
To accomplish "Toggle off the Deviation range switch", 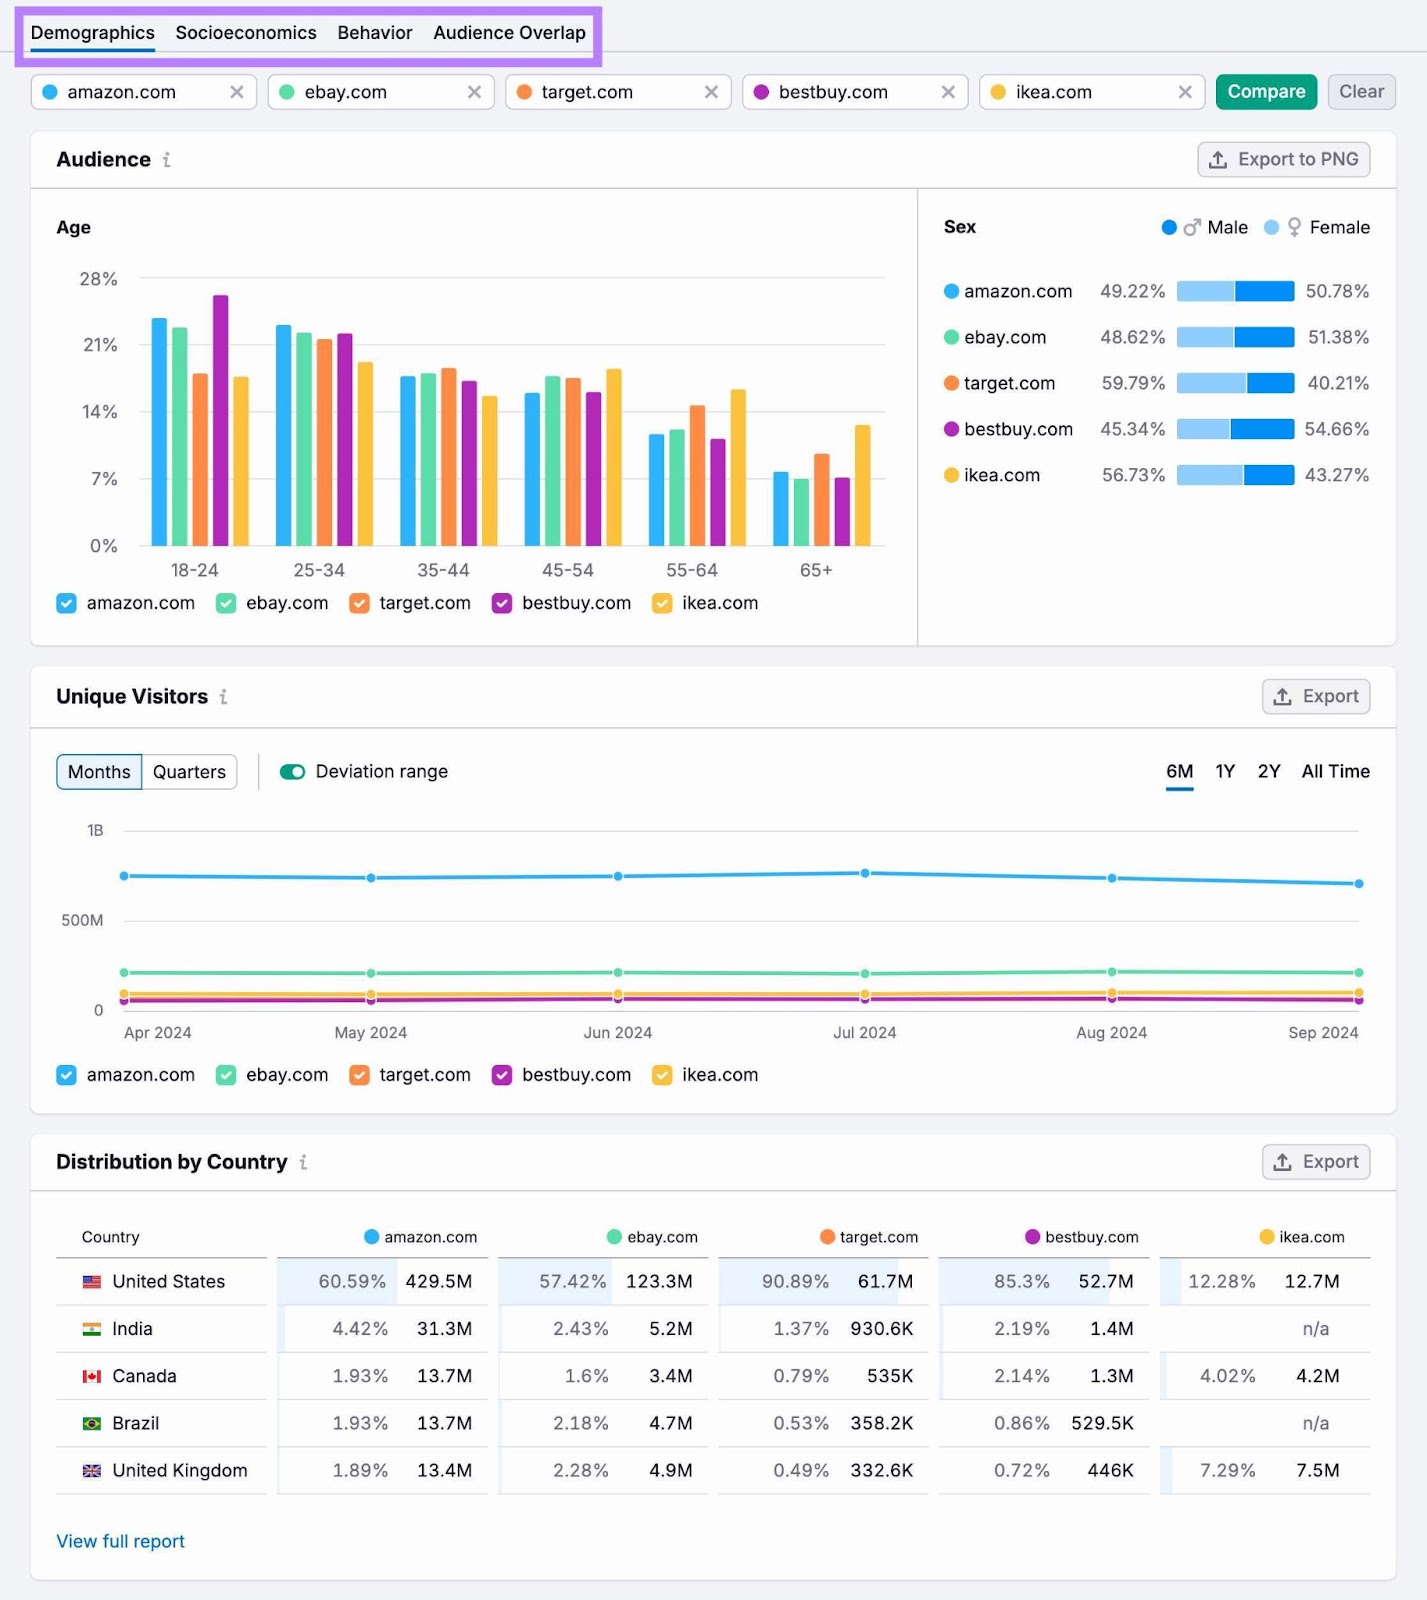I will click(x=292, y=772).
